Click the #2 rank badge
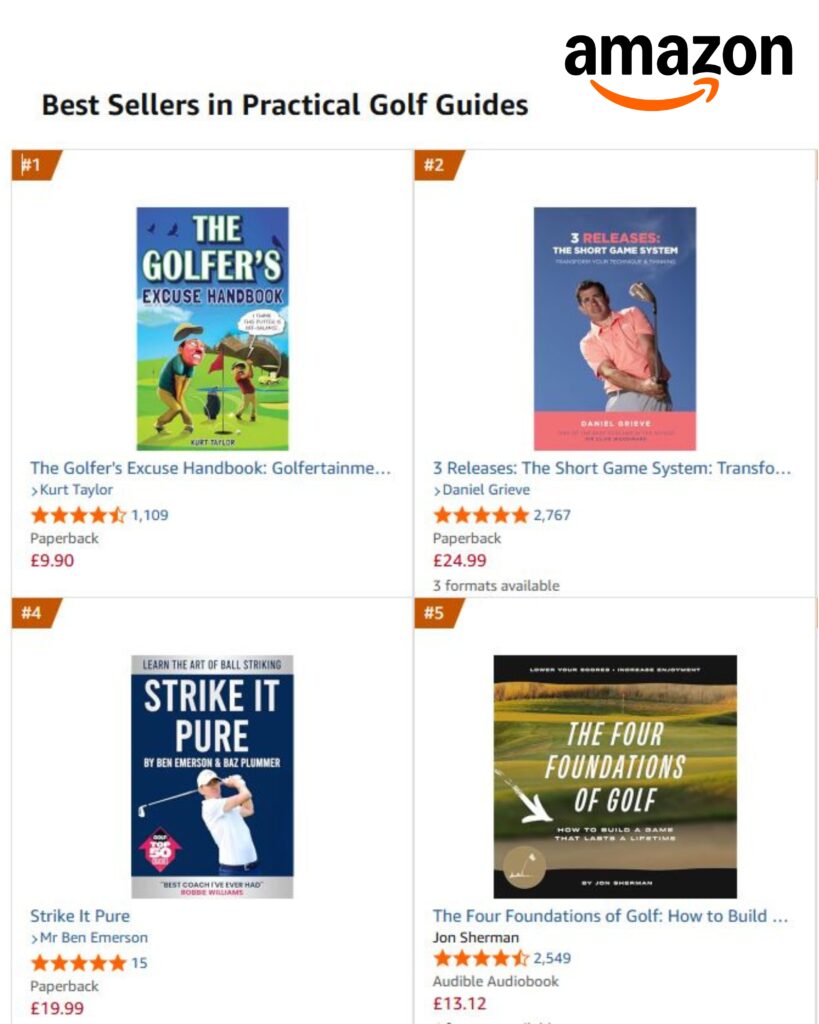The width and height of the screenshot is (819, 1024). [x=435, y=166]
